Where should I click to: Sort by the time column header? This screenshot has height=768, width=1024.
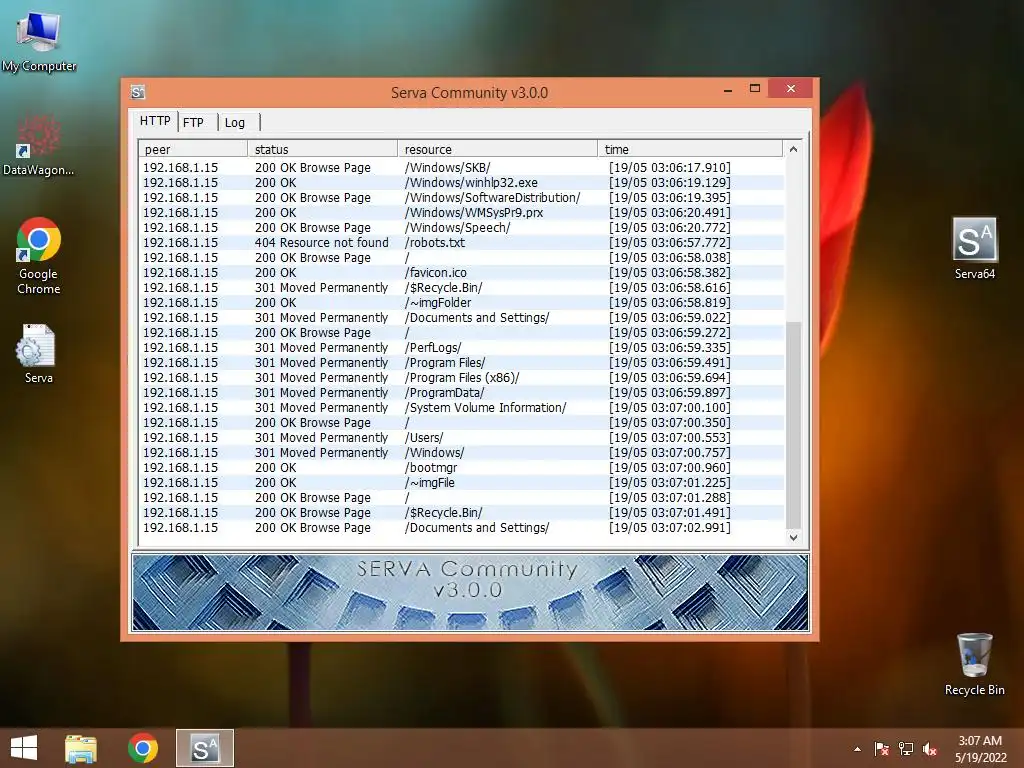690,149
